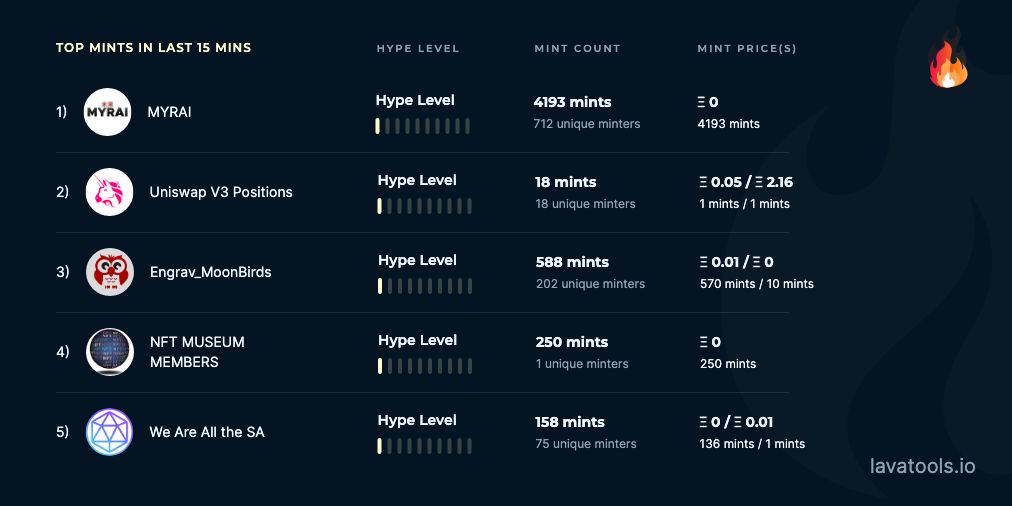Select the 18 mints count

pos(566,182)
